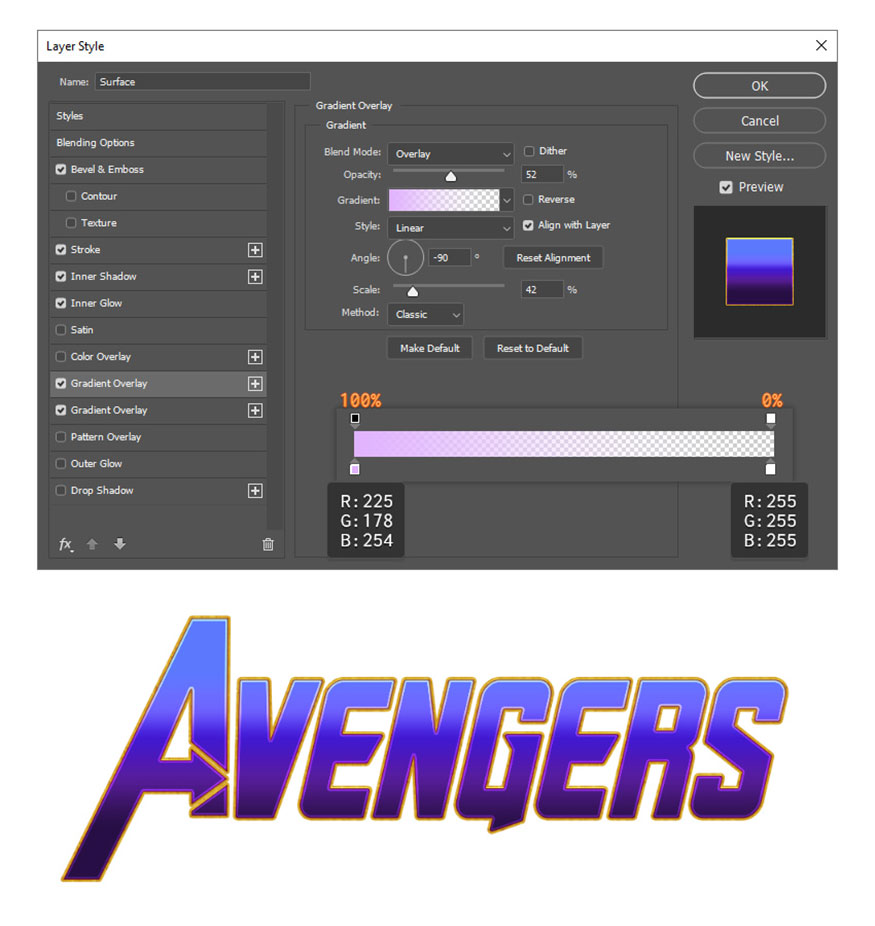Enable the Satin checkbox

pyautogui.click(x=61, y=330)
